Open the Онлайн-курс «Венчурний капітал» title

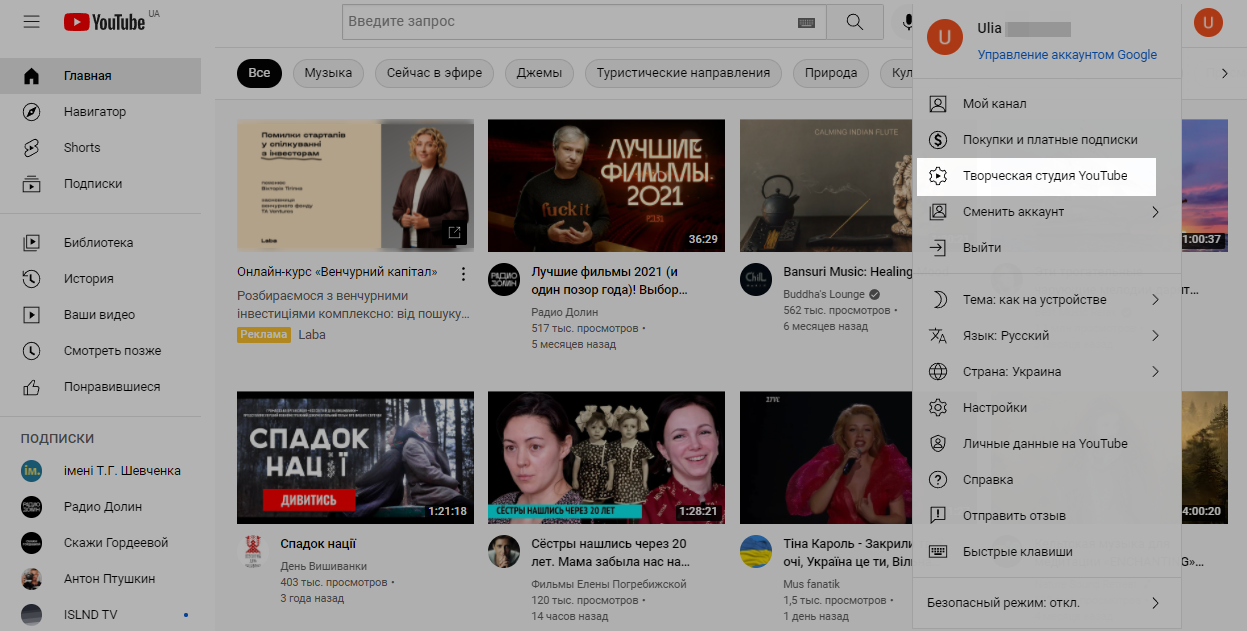338,272
